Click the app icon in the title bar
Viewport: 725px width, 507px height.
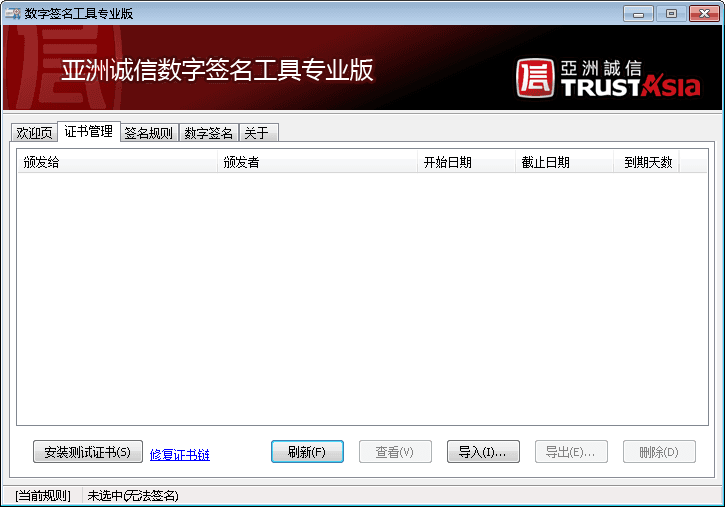[13, 13]
